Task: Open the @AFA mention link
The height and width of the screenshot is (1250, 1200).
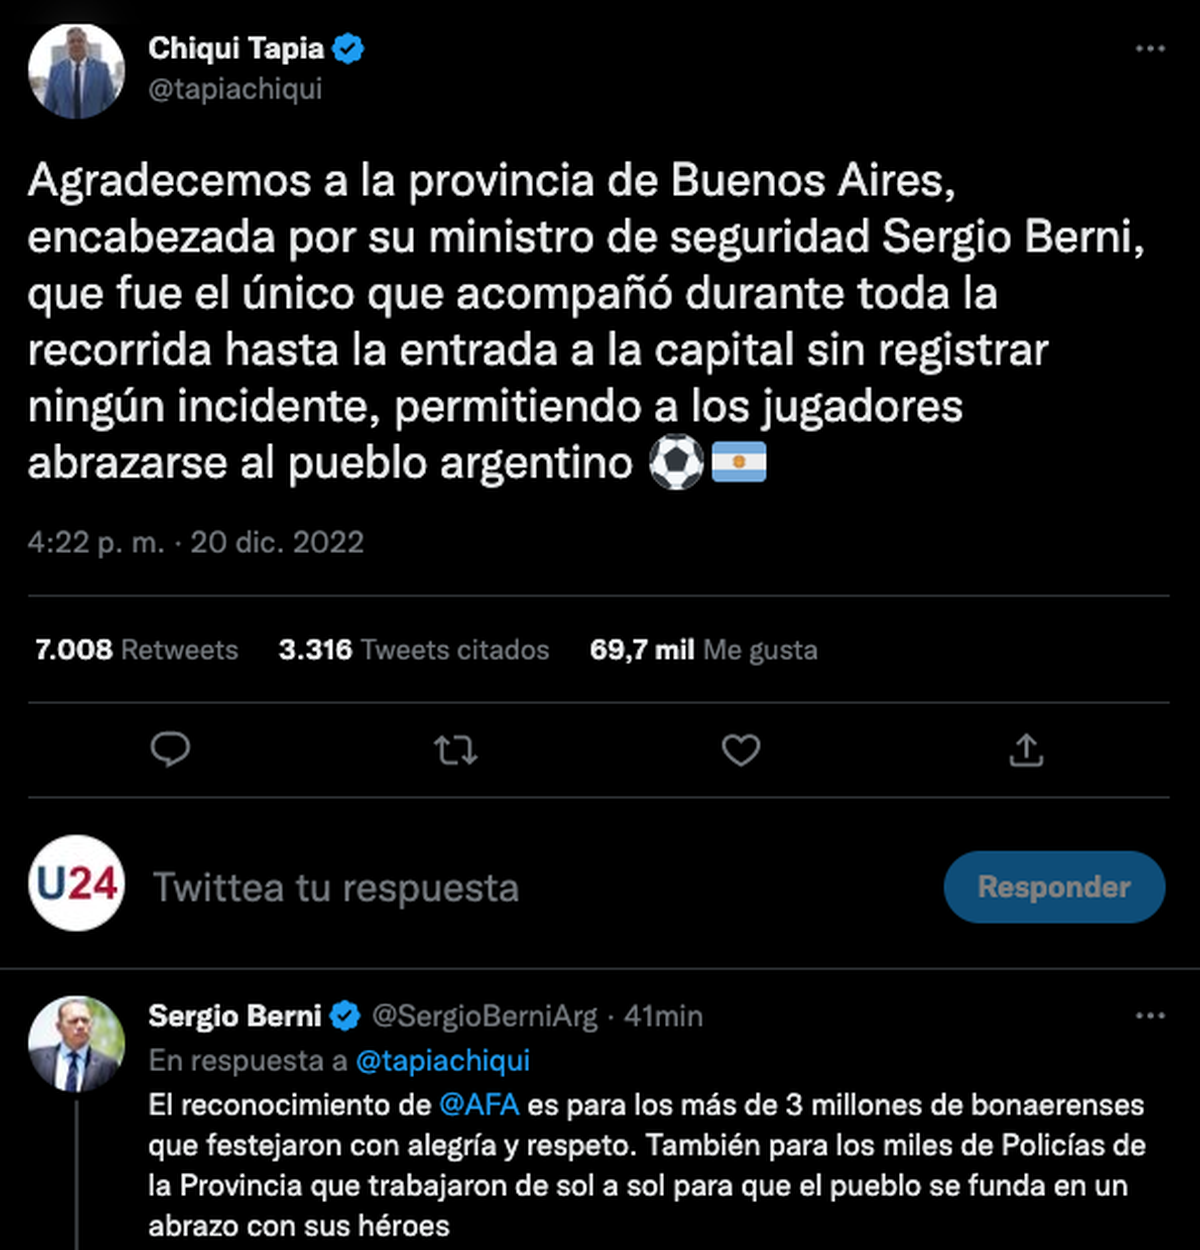Action: click(478, 1105)
